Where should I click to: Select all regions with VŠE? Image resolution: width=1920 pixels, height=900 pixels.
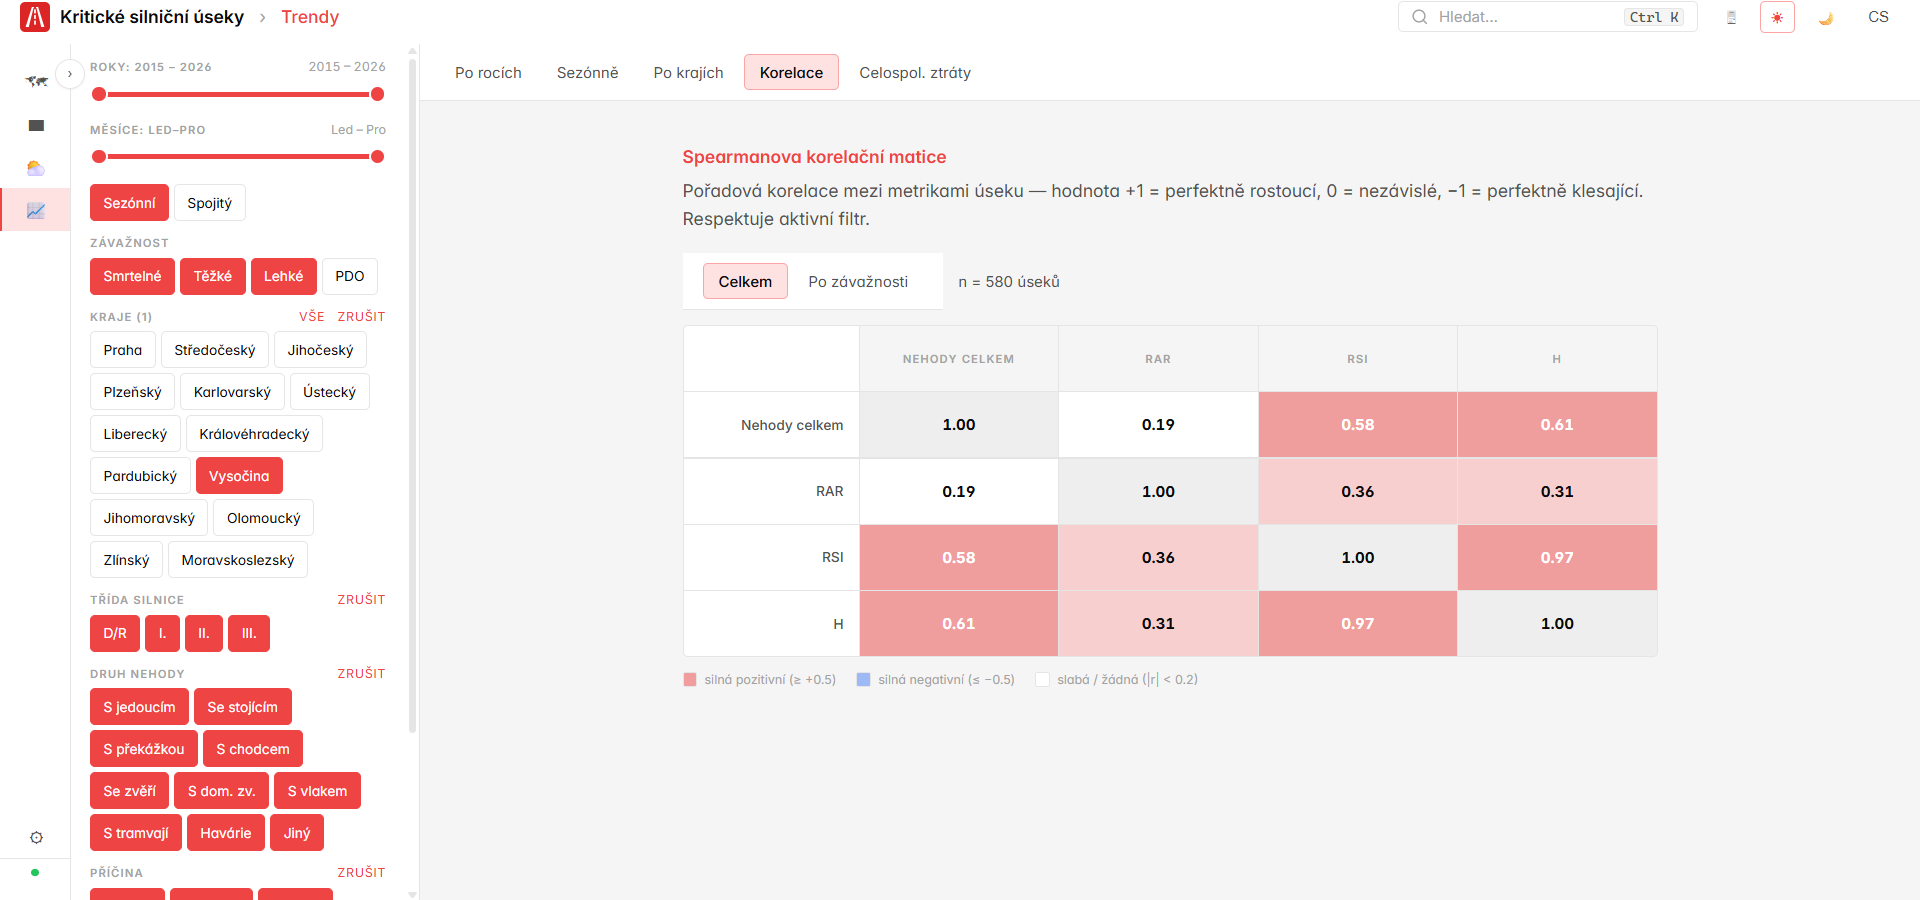pyautogui.click(x=312, y=316)
